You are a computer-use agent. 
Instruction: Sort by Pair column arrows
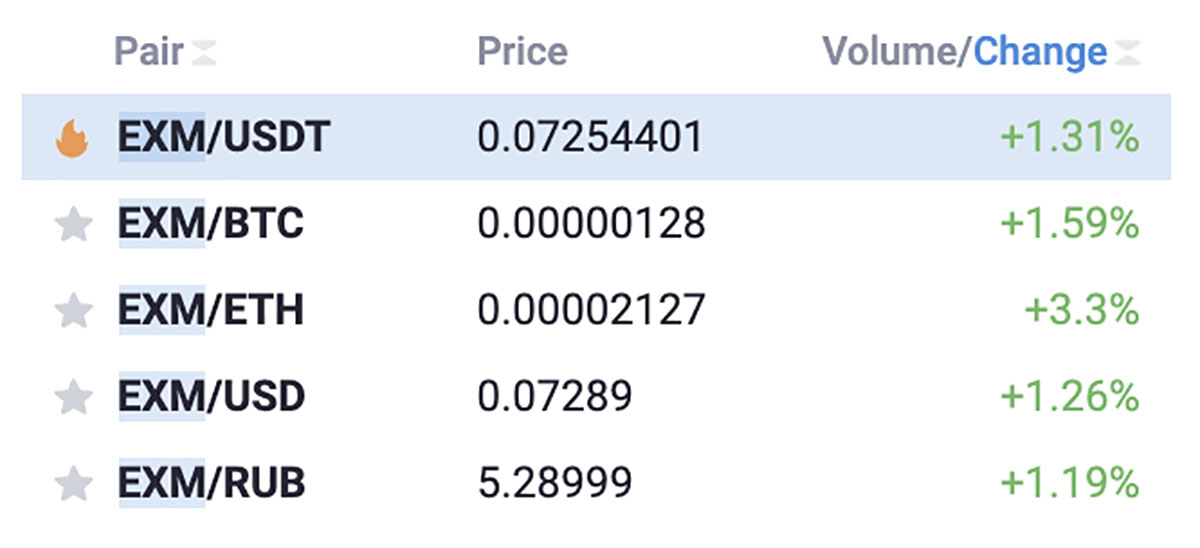pyautogui.click(x=203, y=52)
